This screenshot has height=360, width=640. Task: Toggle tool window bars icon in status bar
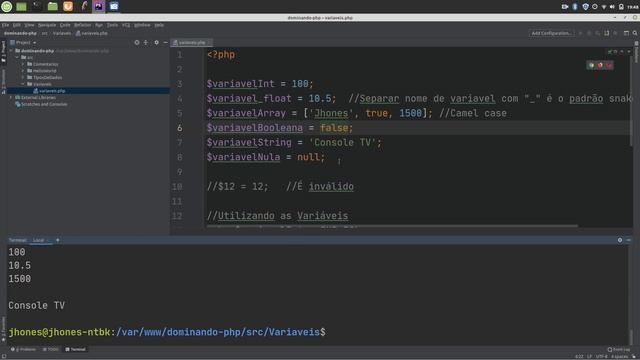pos(4,356)
